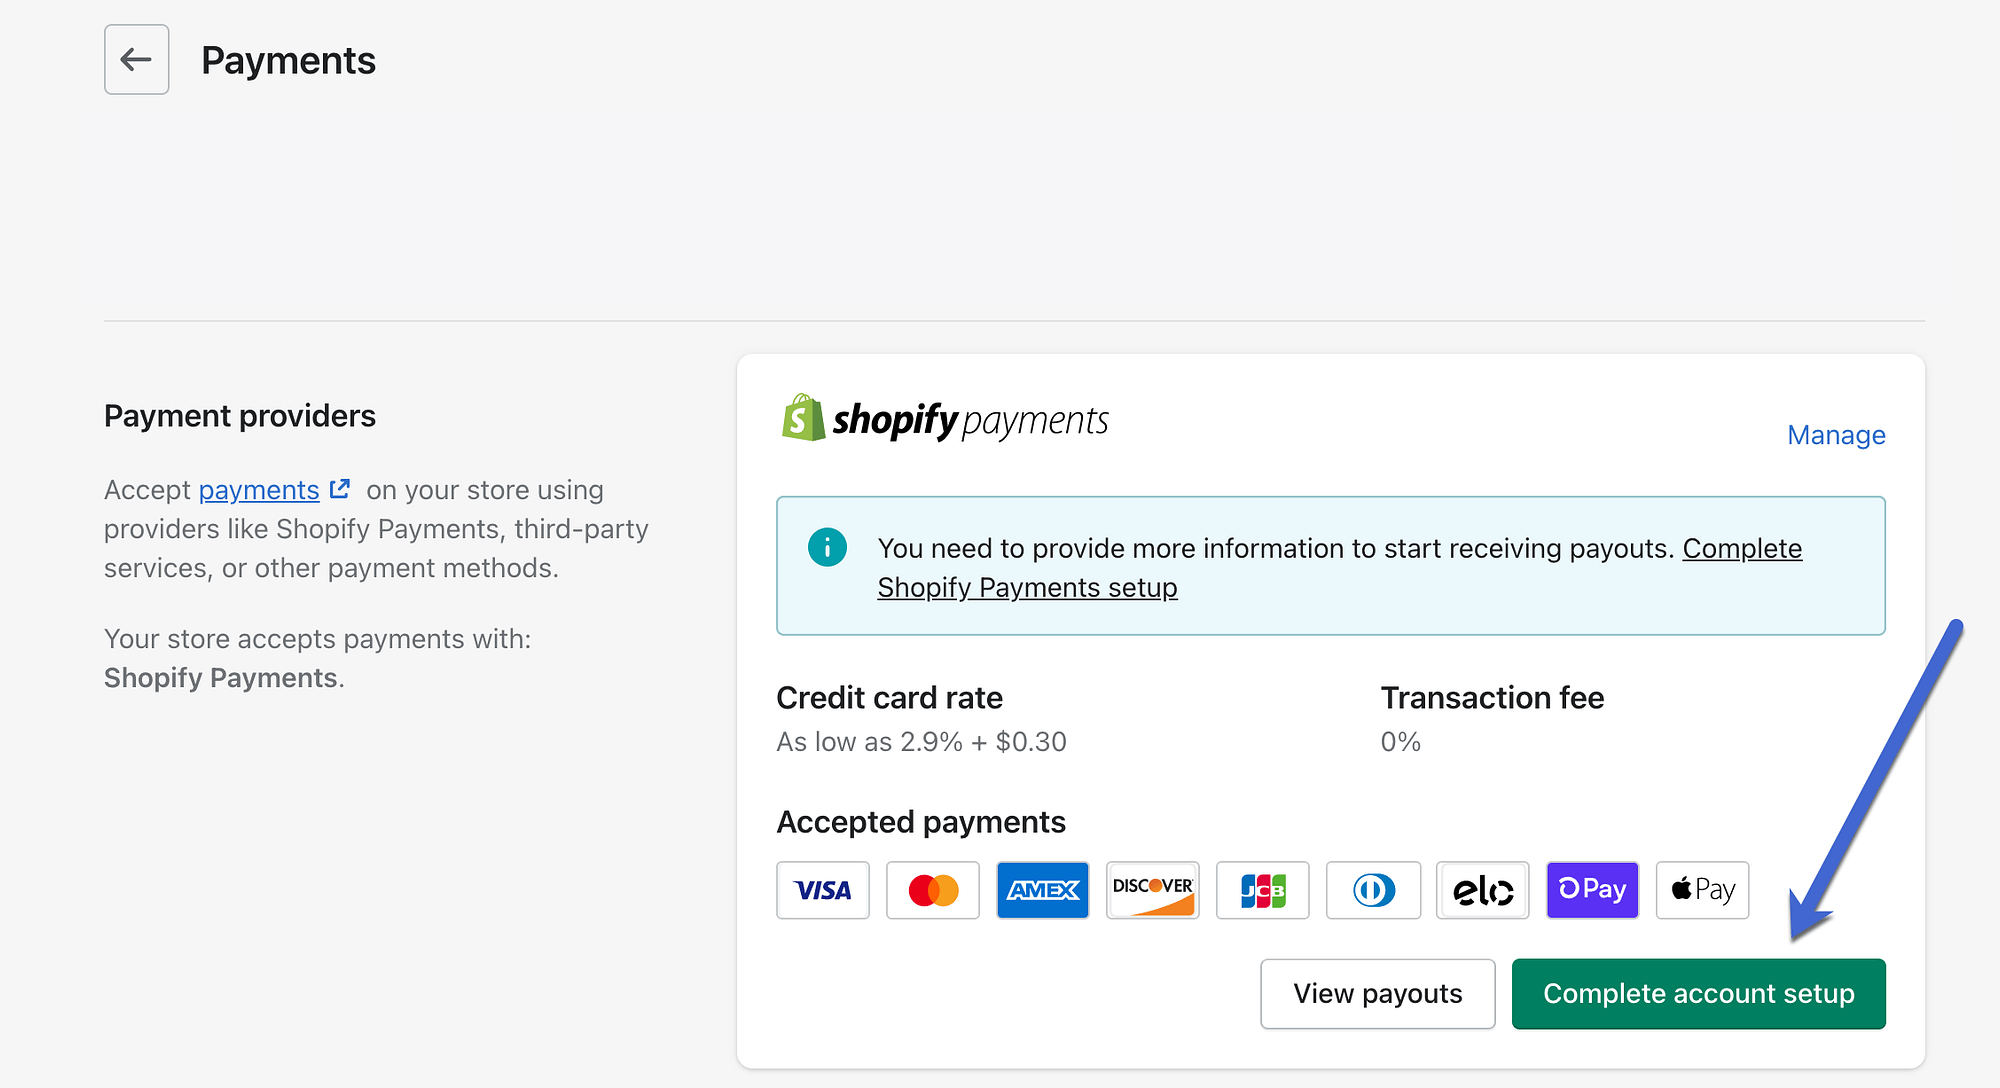Click the Mastercard icon under Accepted payments
This screenshot has height=1088, width=2000.
(932, 890)
